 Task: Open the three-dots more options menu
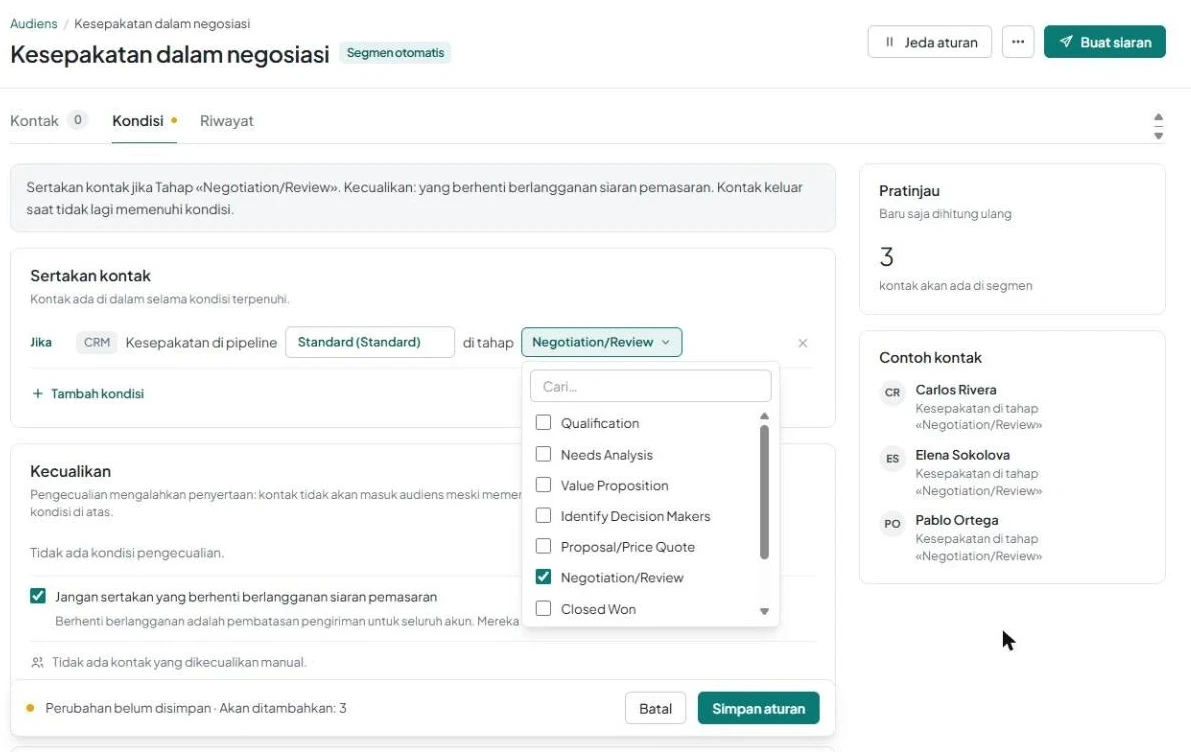(1018, 42)
